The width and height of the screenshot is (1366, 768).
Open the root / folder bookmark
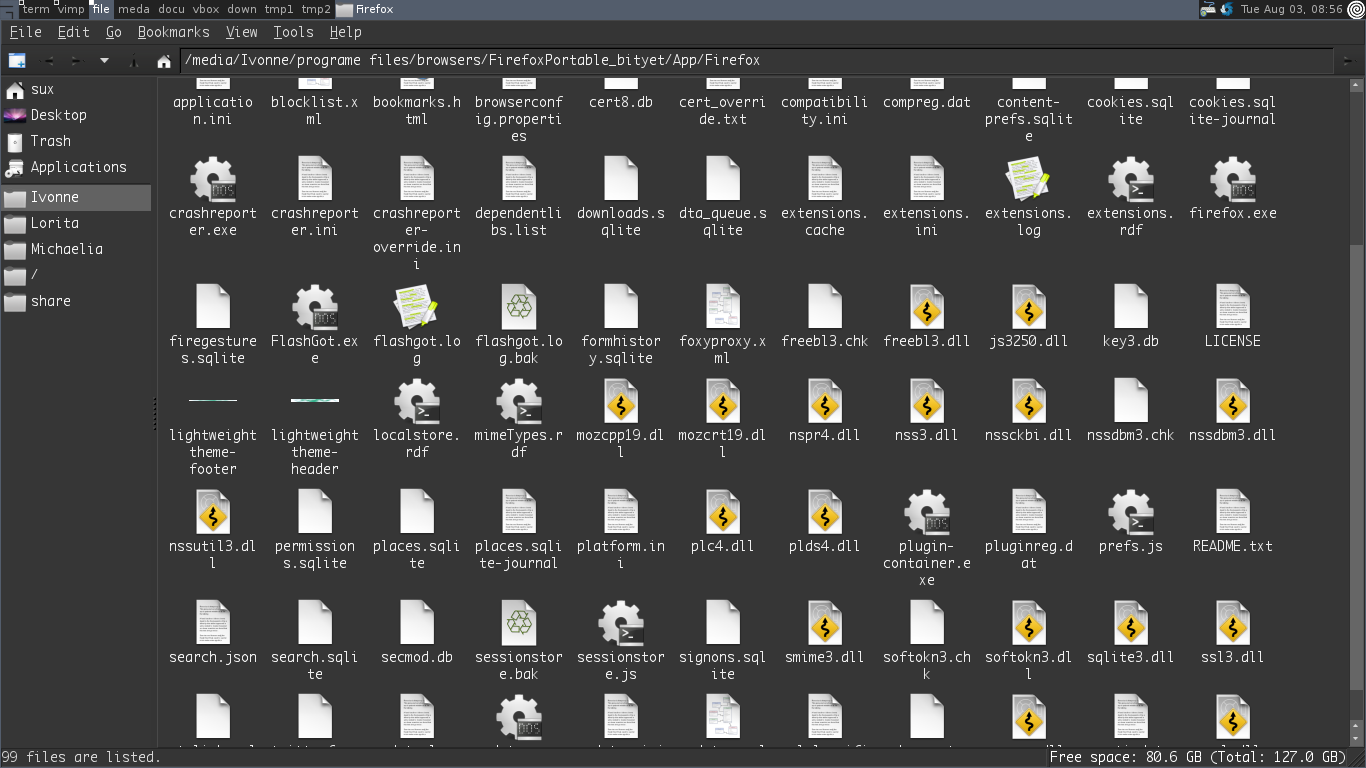(76, 275)
